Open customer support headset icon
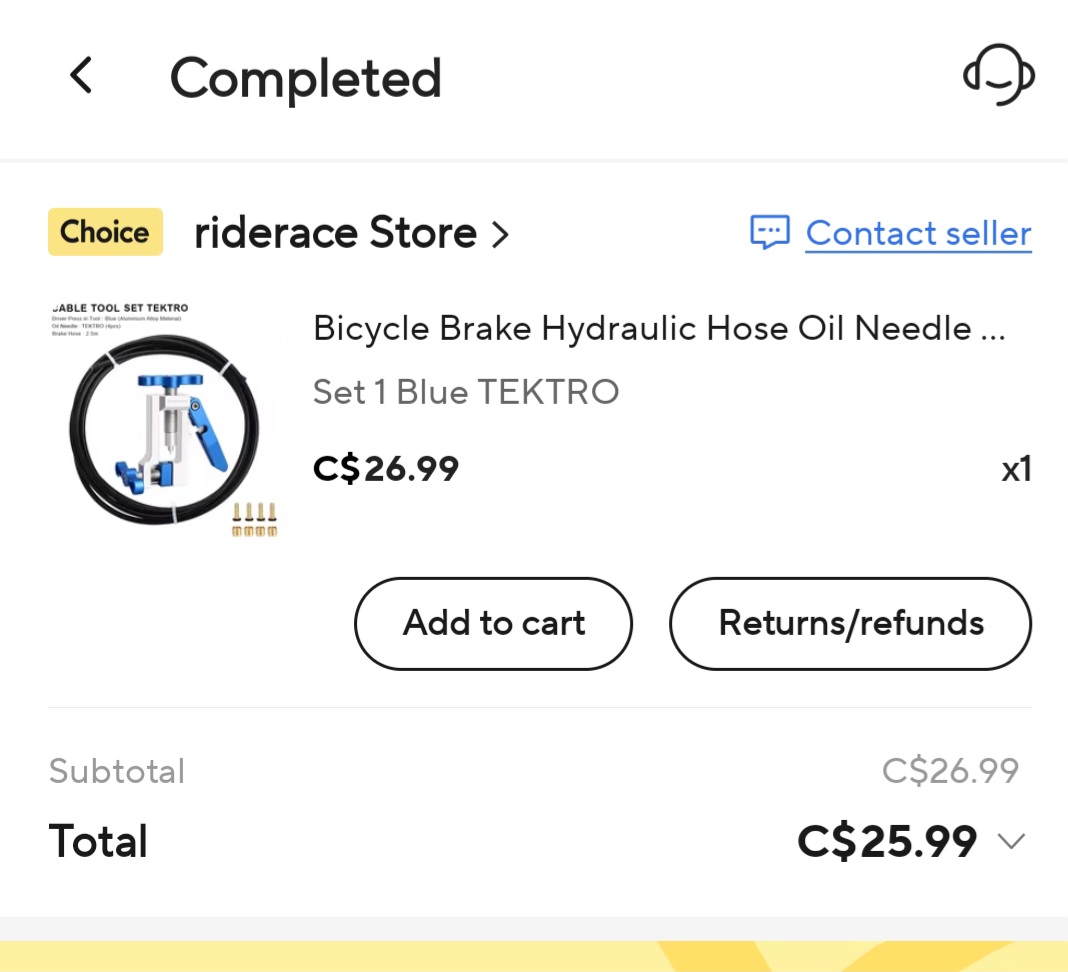Viewport: 1068px width, 972px height. [999, 75]
